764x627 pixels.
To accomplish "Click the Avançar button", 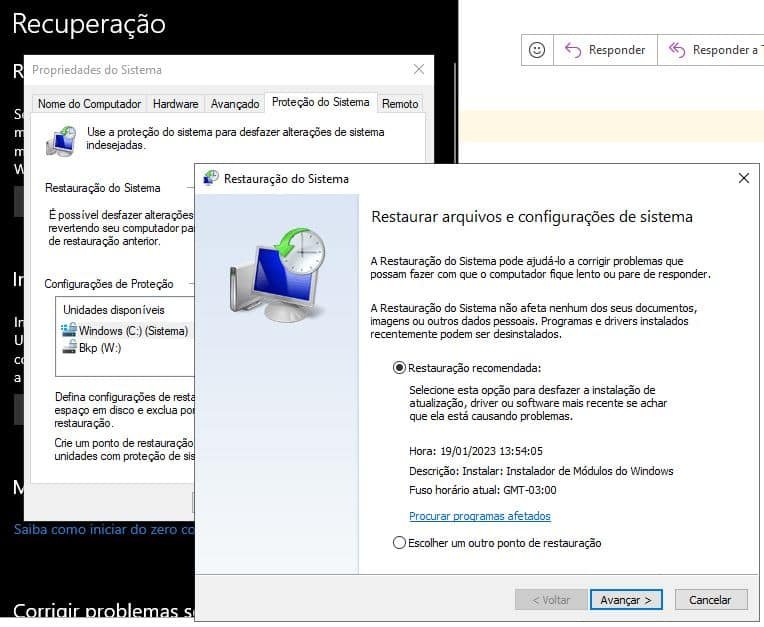I will coord(626,600).
